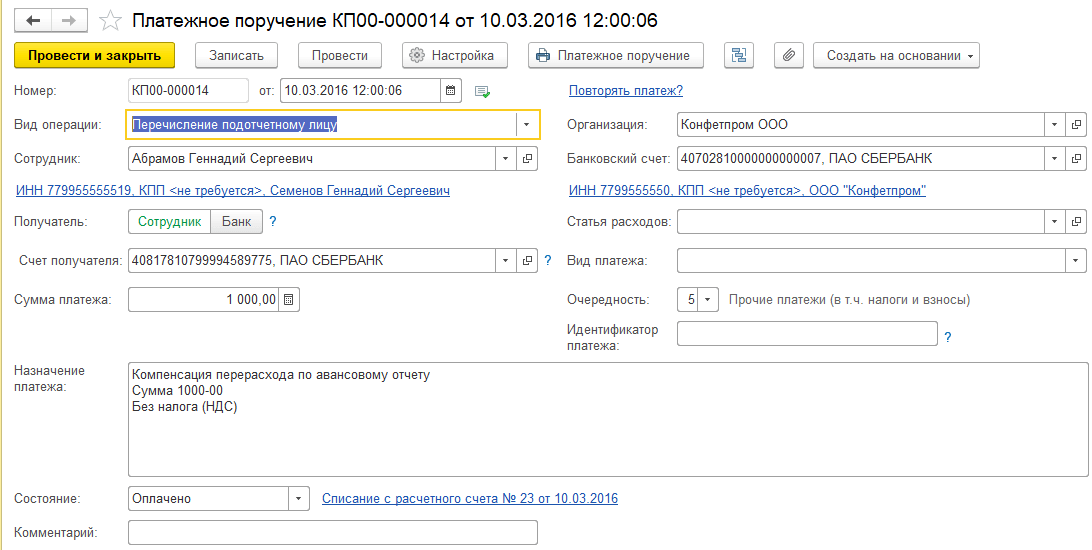Click Провести и закрыть button
Viewport: 1092px width, 550px height.
point(95,56)
